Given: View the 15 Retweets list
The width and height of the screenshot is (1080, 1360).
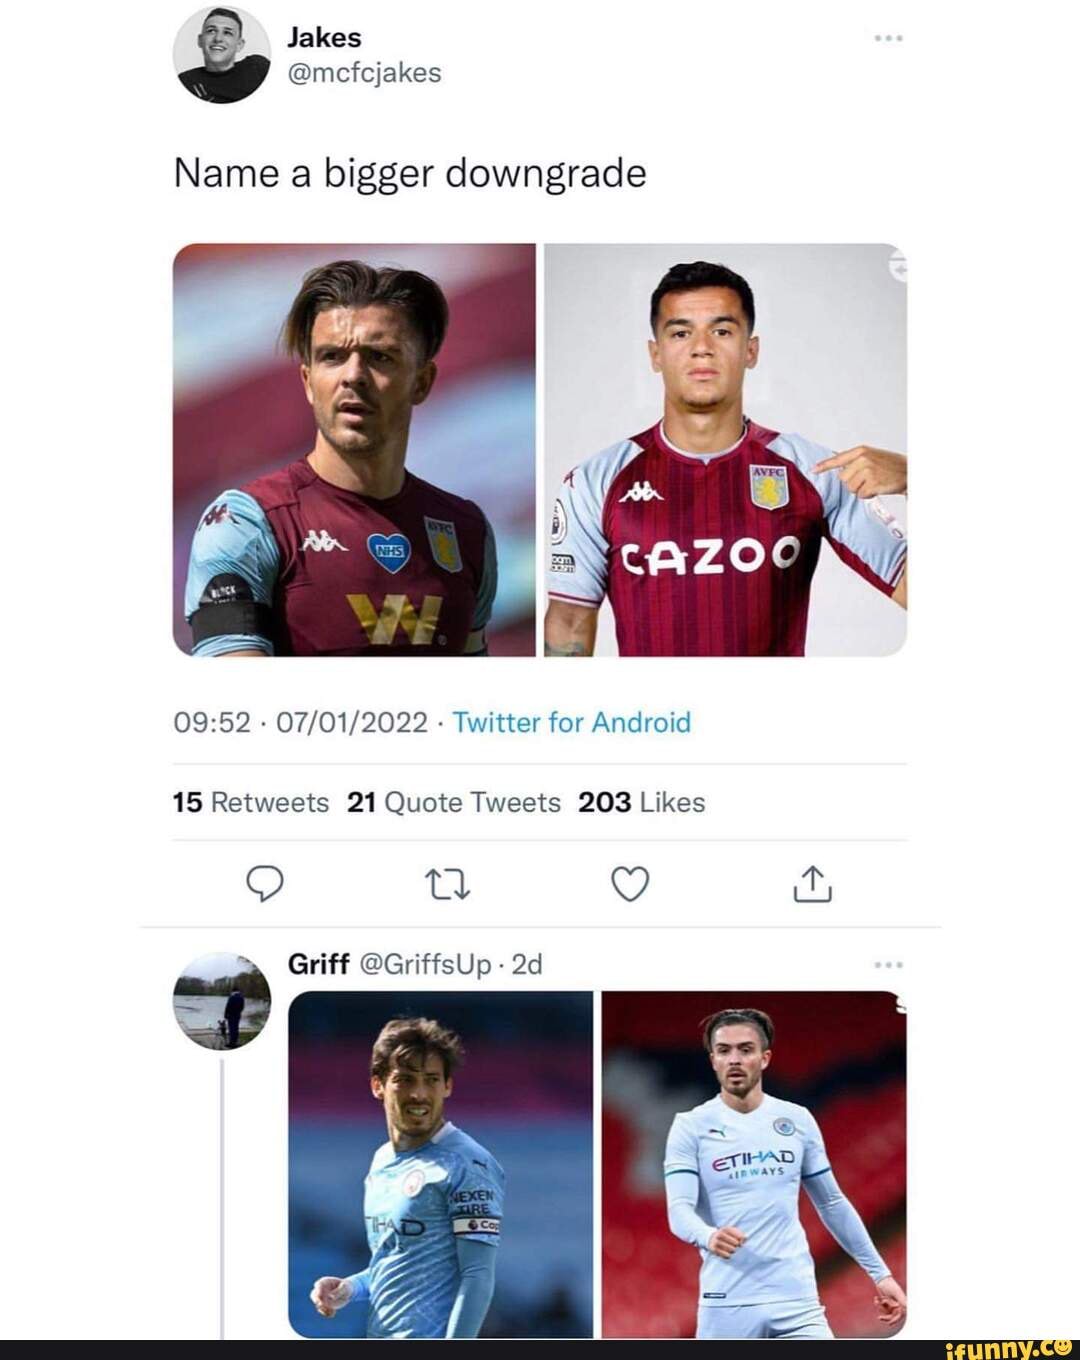Looking at the screenshot, I should 251,802.
